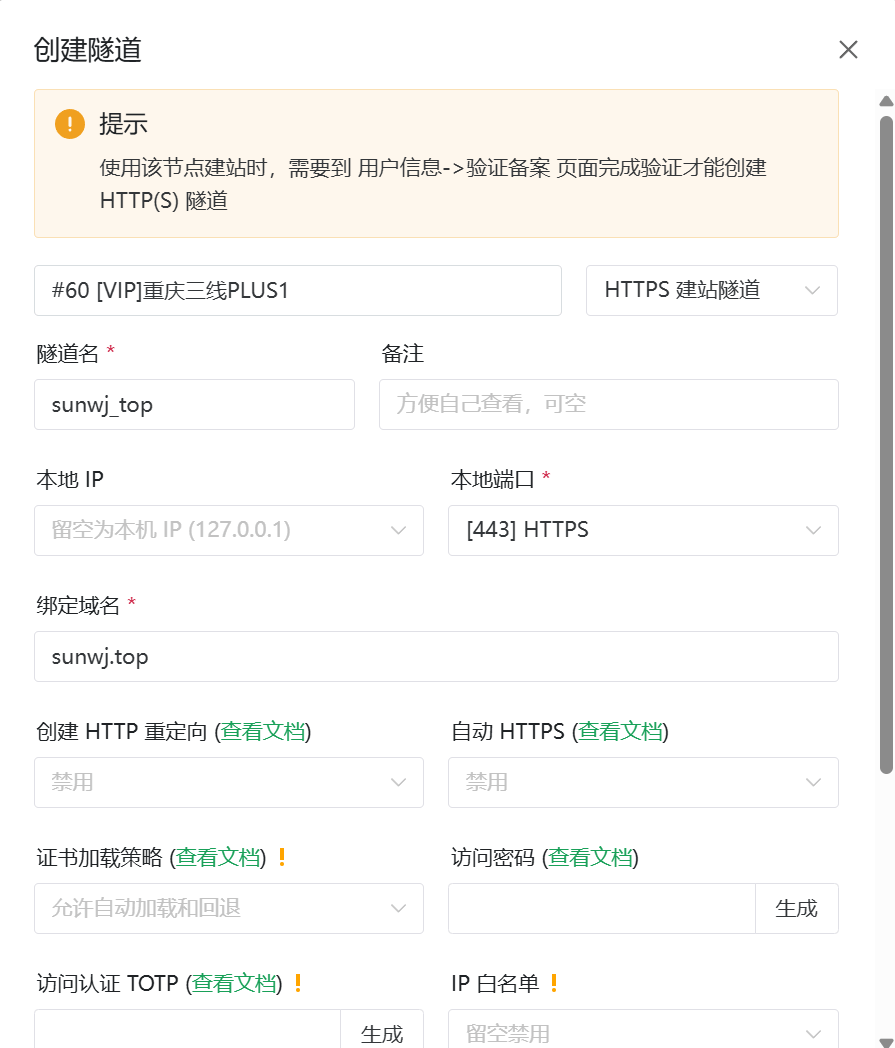Open 查看文档 link for 访问密码
895x1048 pixels.
pyautogui.click(x=590, y=857)
